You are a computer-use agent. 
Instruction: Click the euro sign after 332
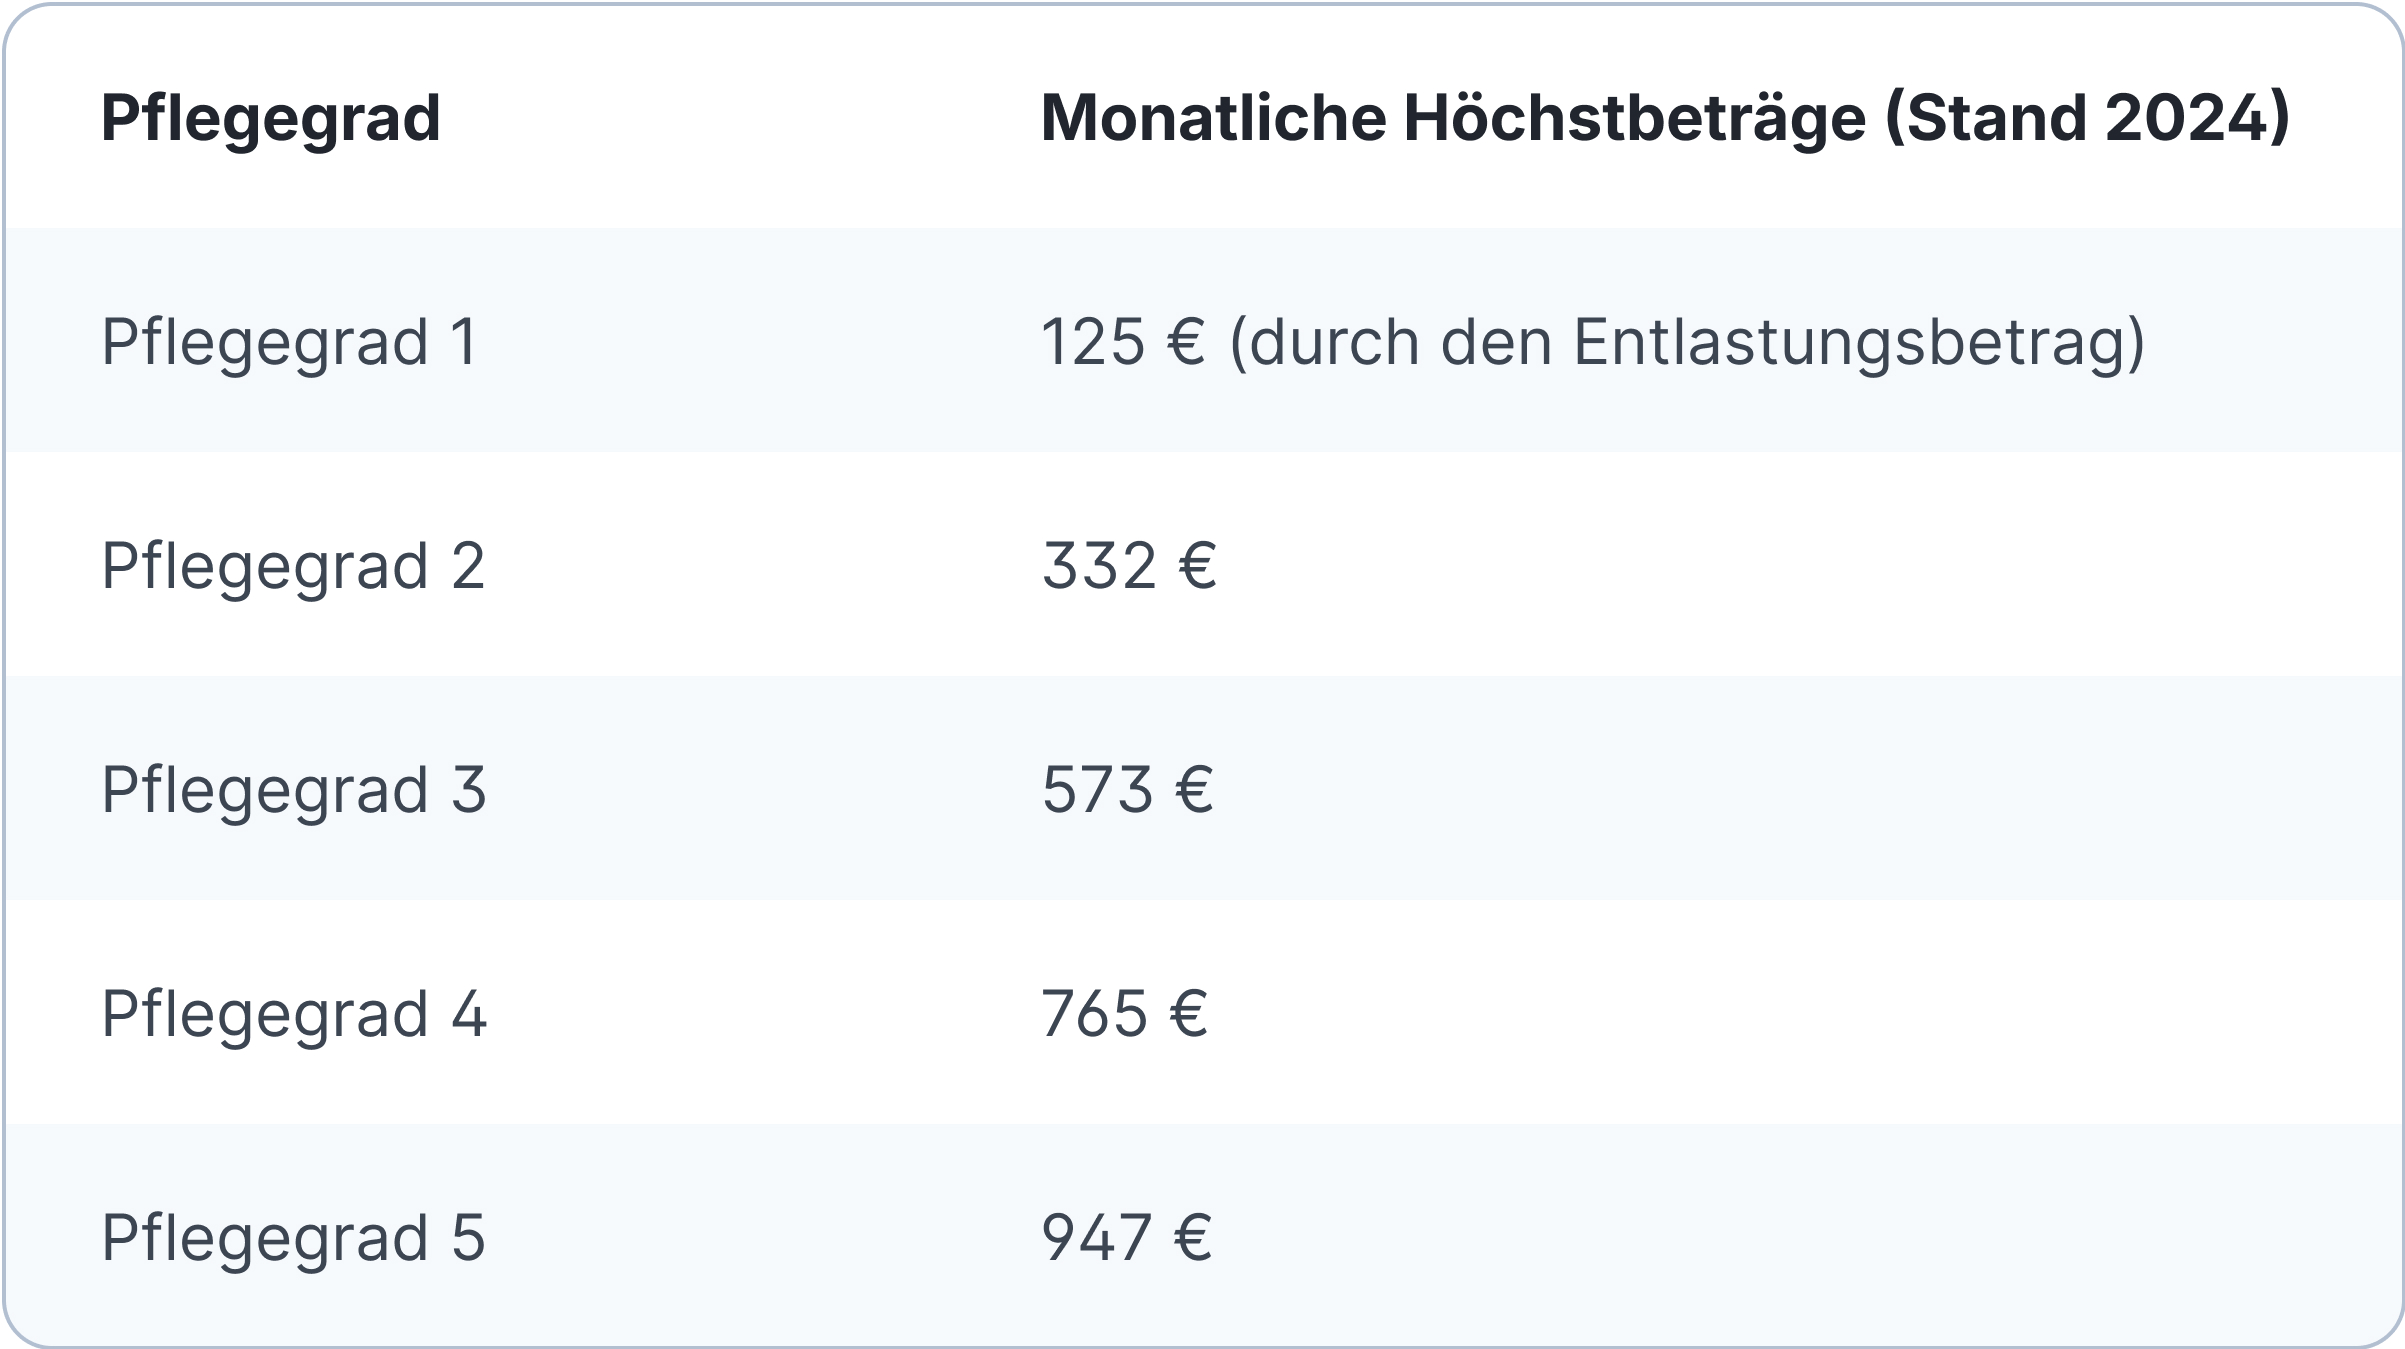click(1197, 566)
